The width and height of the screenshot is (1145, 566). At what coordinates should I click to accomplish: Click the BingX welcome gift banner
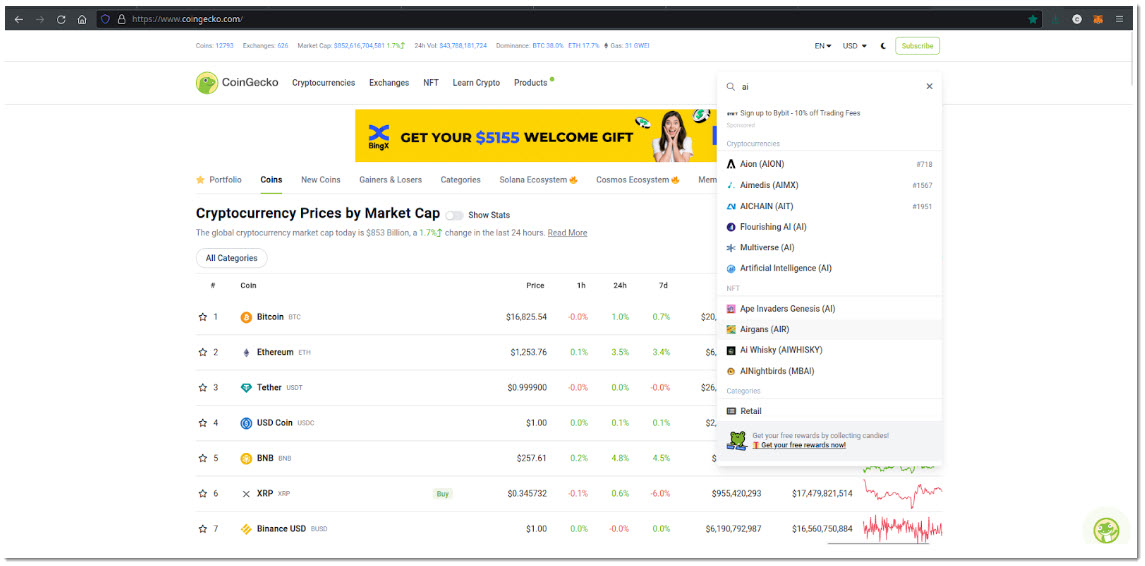(536, 136)
